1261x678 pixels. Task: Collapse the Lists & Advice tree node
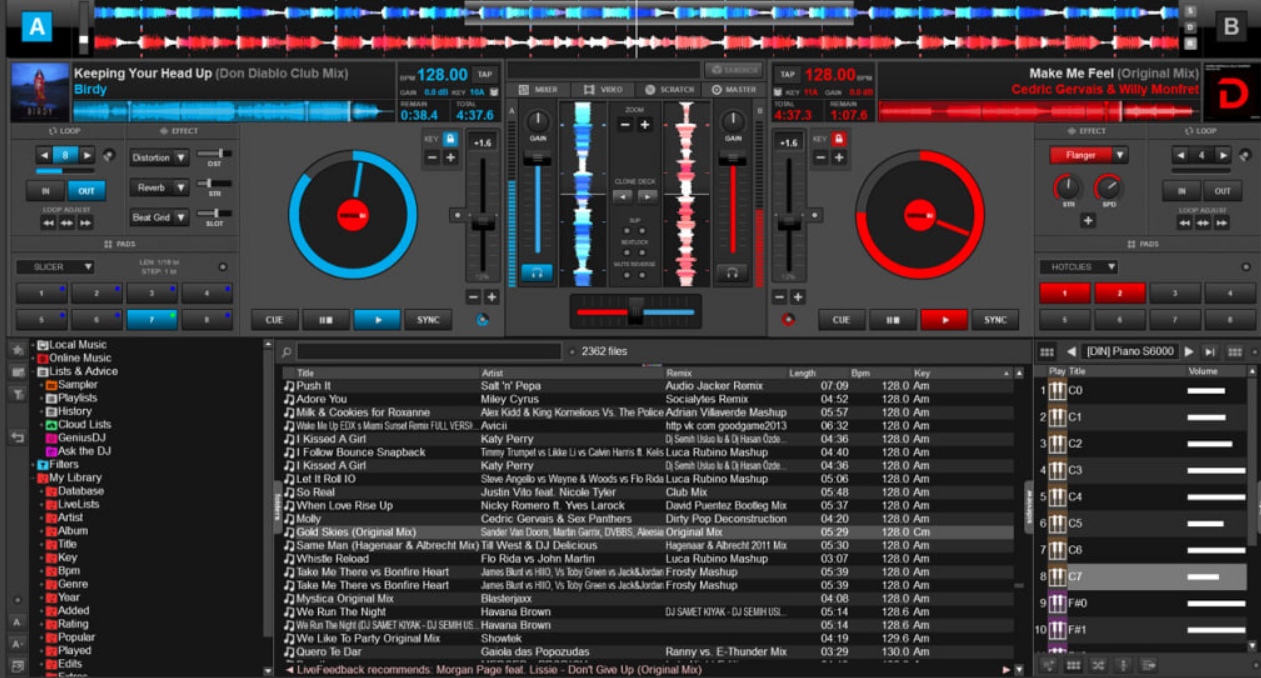34,371
